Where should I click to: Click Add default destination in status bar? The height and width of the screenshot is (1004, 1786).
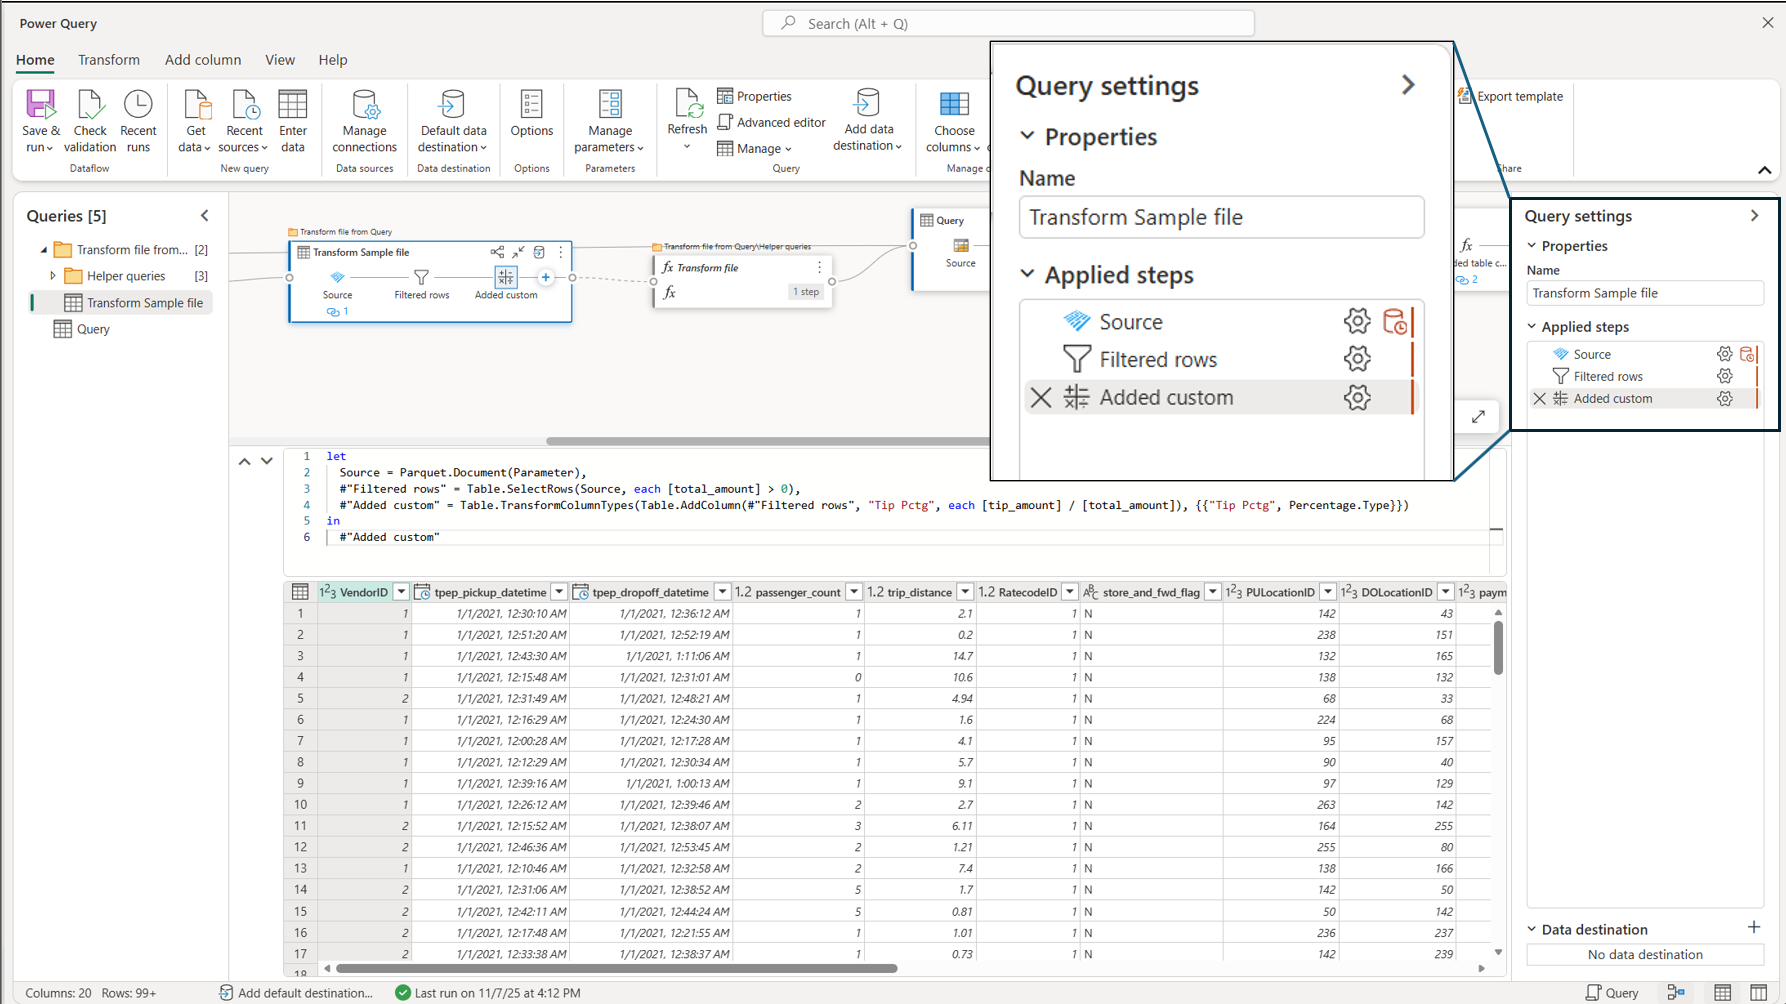pyautogui.click(x=296, y=993)
